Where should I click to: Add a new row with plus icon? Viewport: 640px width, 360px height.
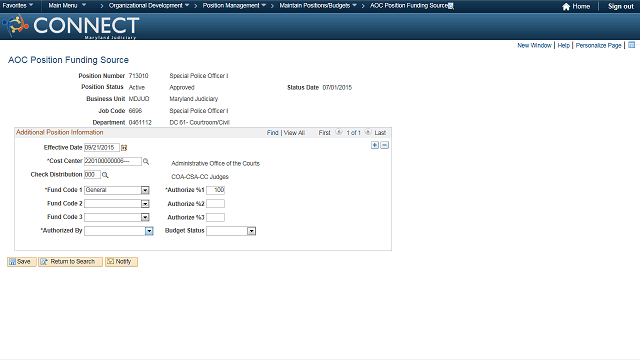click(375, 145)
